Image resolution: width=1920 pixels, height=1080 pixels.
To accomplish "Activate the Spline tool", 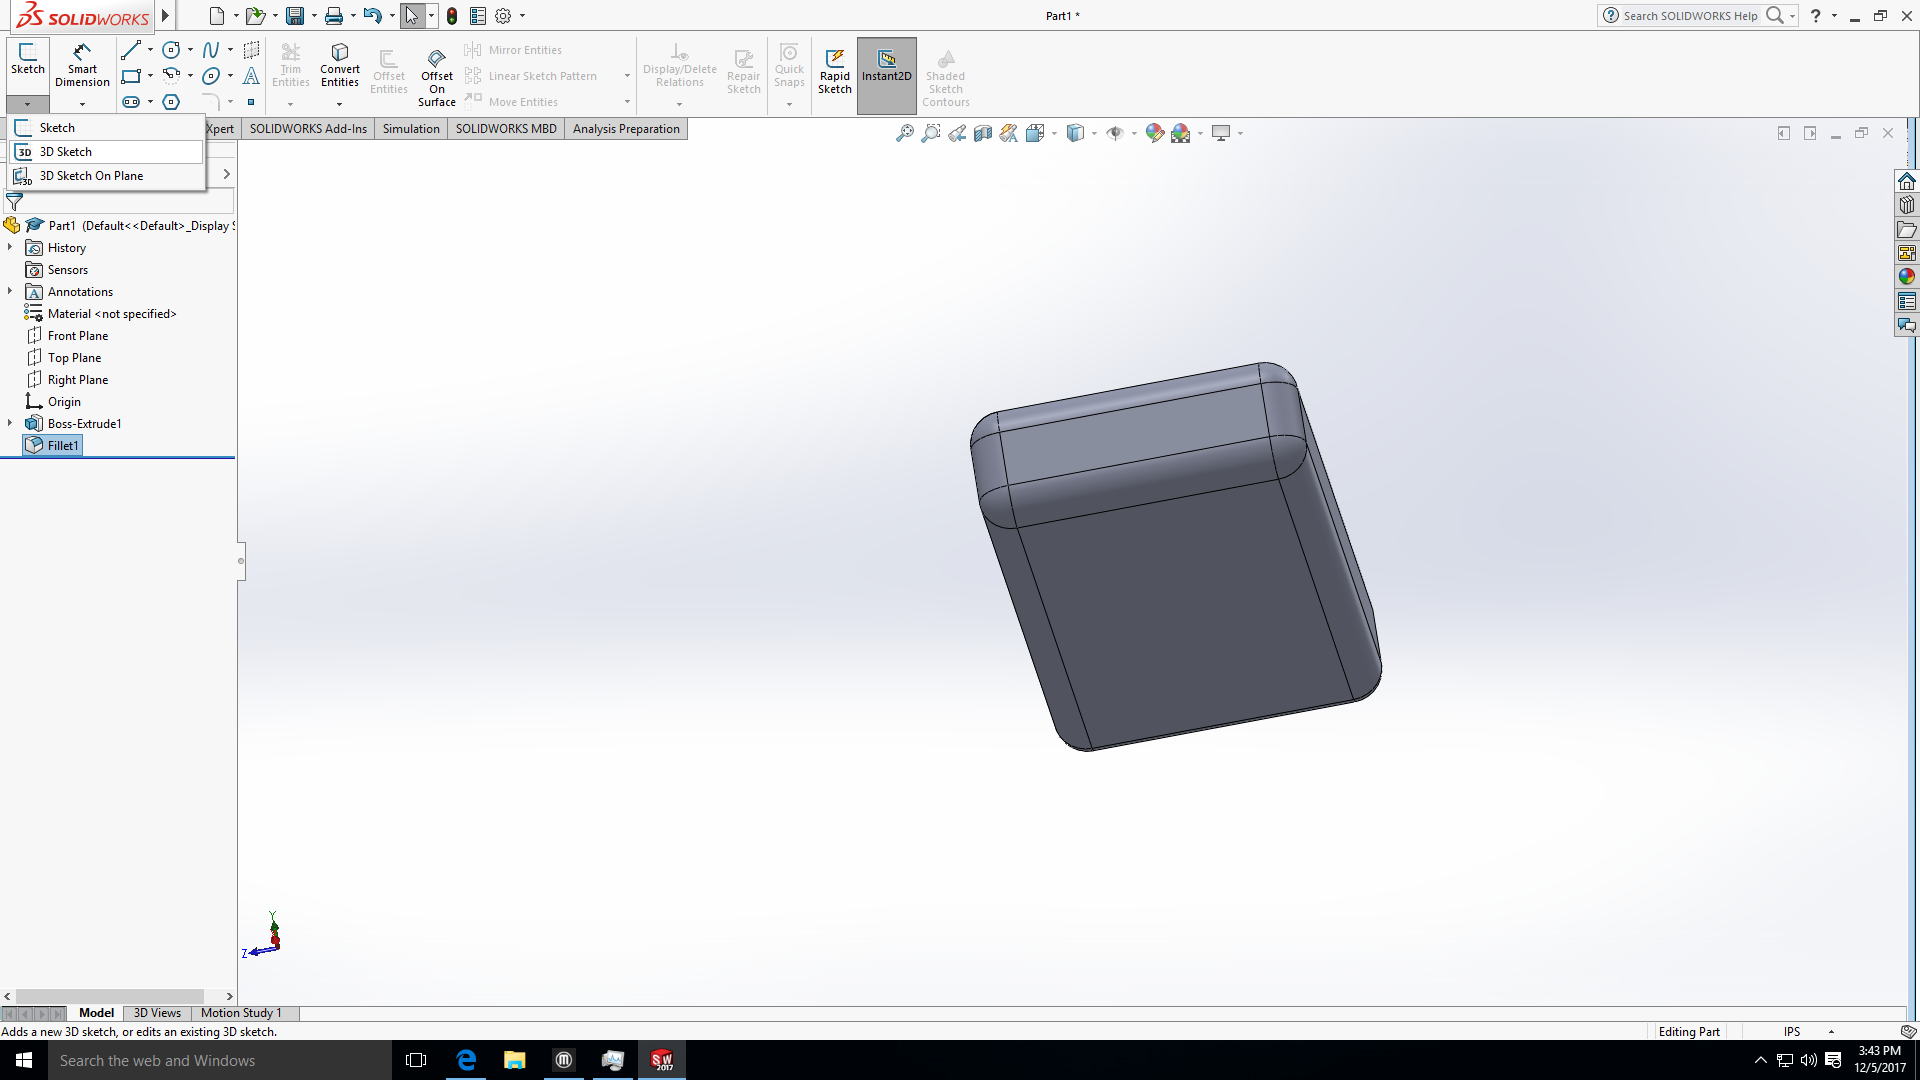I will click(x=211, y=50).
